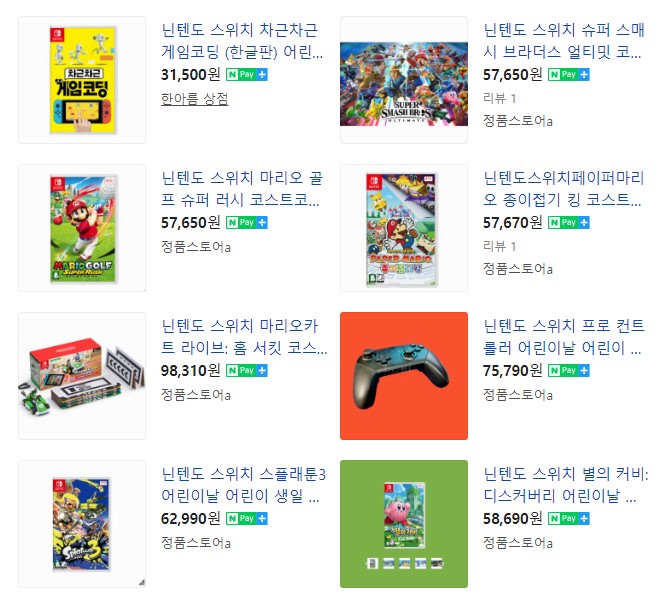Open the 닌텐도스위치페이퍼마리오 종이접기 킹 title link
The width and height of the screenshot is (666, 600).
pos(564,189)
